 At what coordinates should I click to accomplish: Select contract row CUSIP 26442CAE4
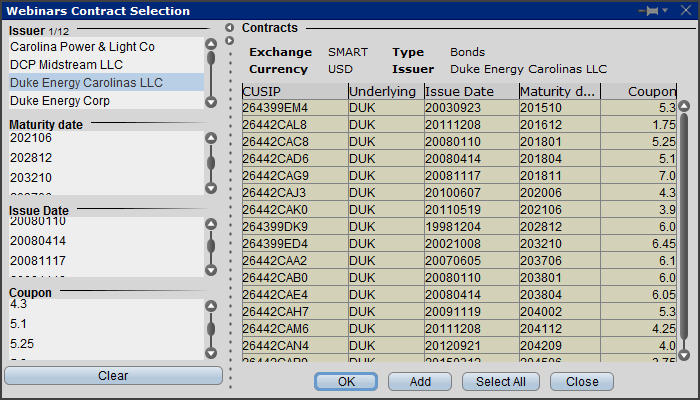click(459, 295)
